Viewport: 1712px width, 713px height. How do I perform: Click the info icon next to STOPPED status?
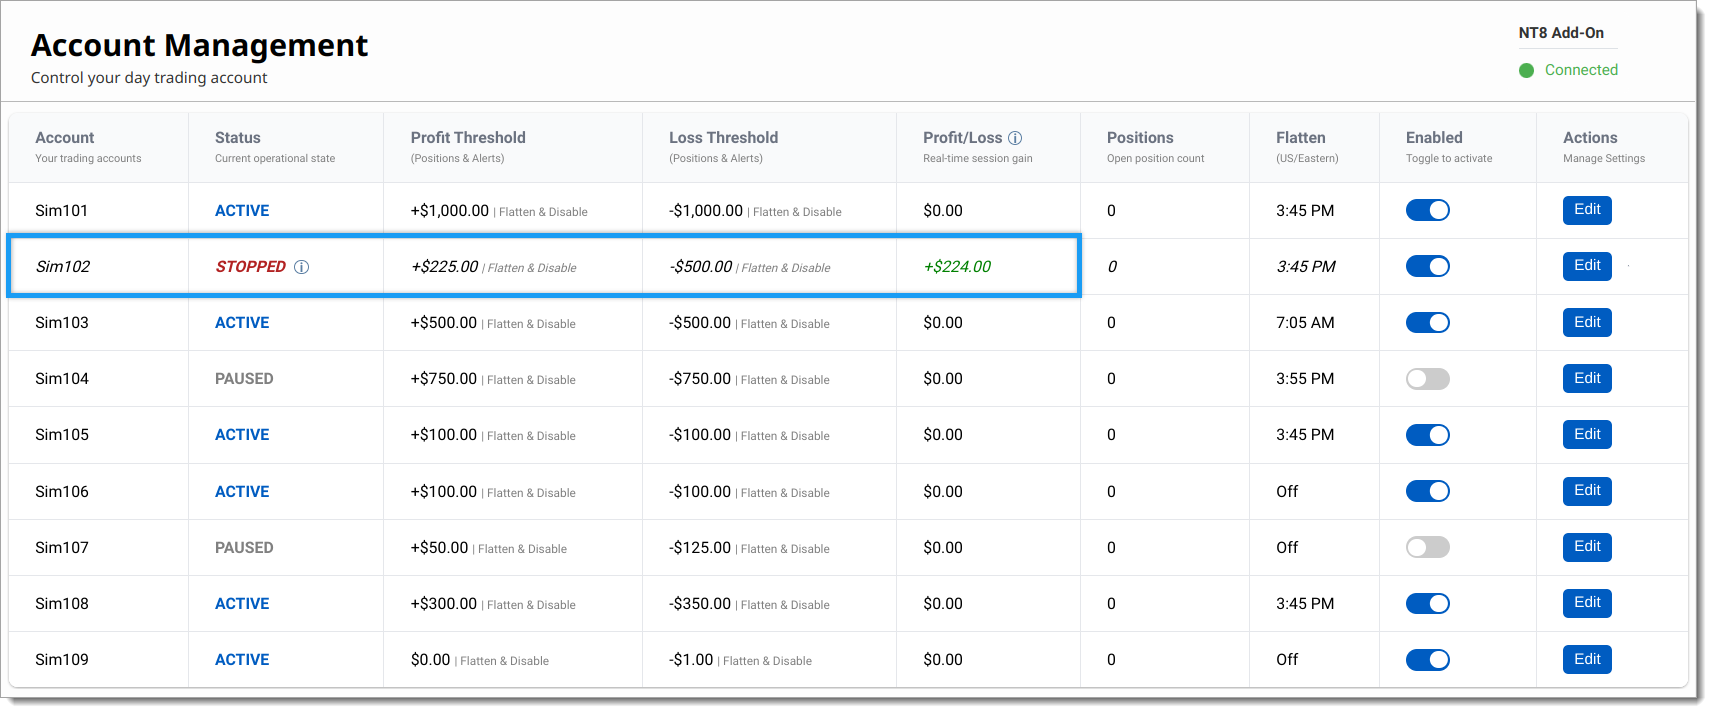click(301, 267)
